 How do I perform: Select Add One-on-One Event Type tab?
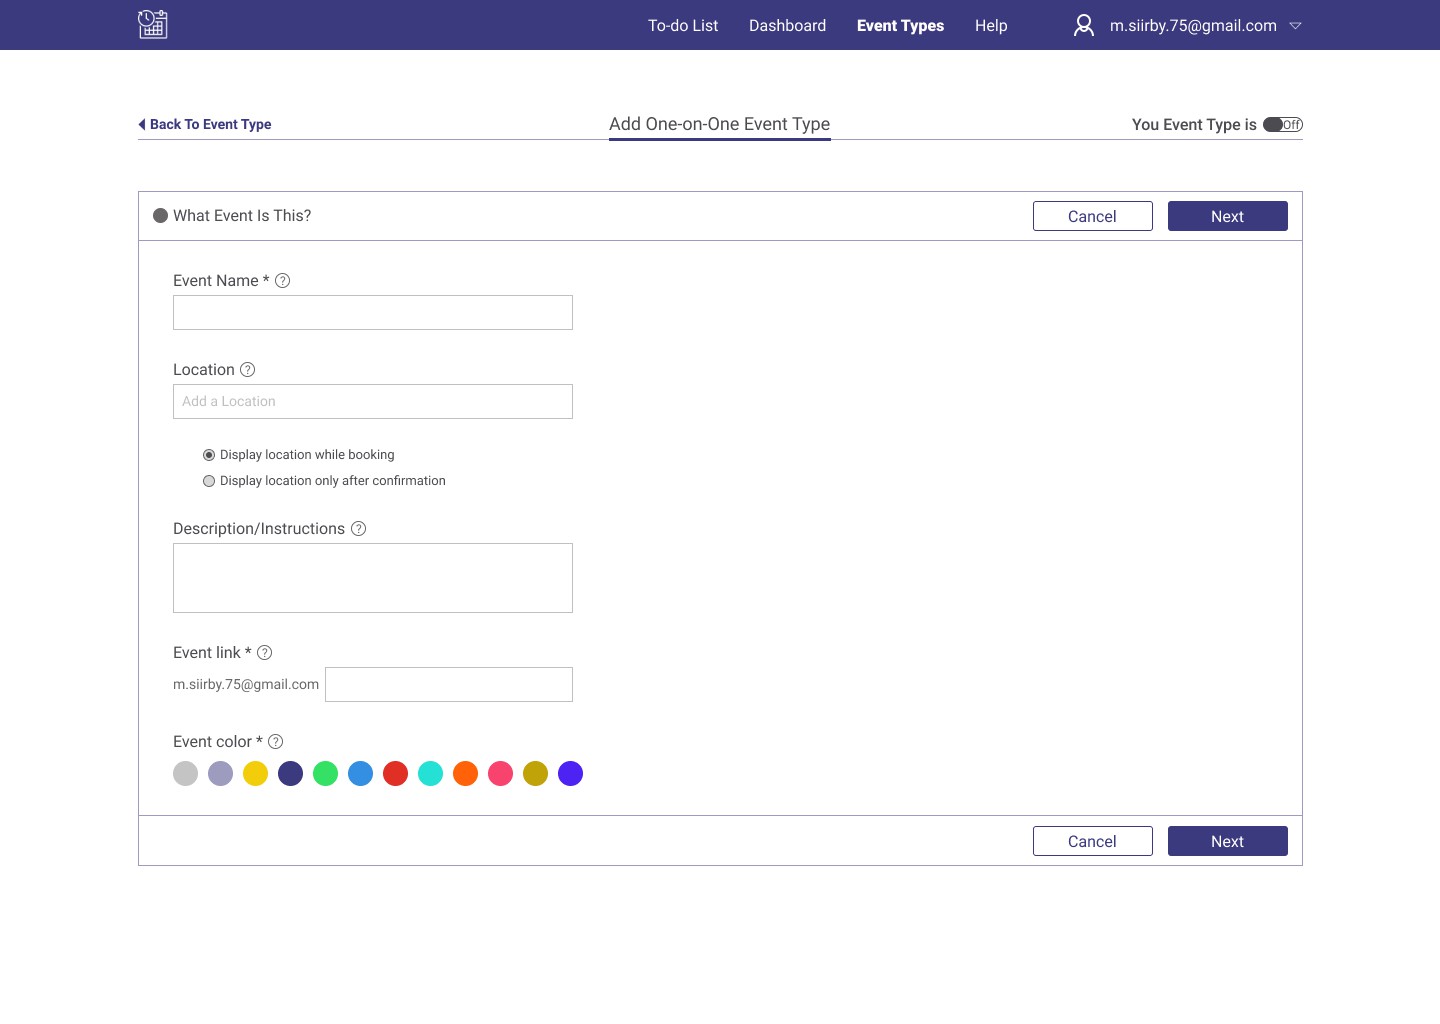pyautogui.click(x=720, y=125)
